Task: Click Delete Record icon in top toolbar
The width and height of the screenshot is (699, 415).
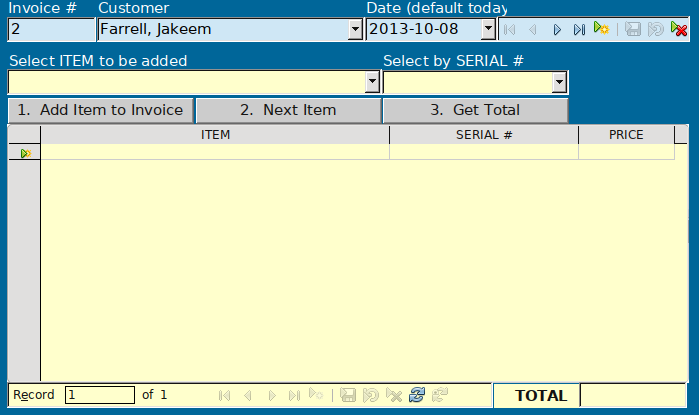Action: tap(679, 30)
